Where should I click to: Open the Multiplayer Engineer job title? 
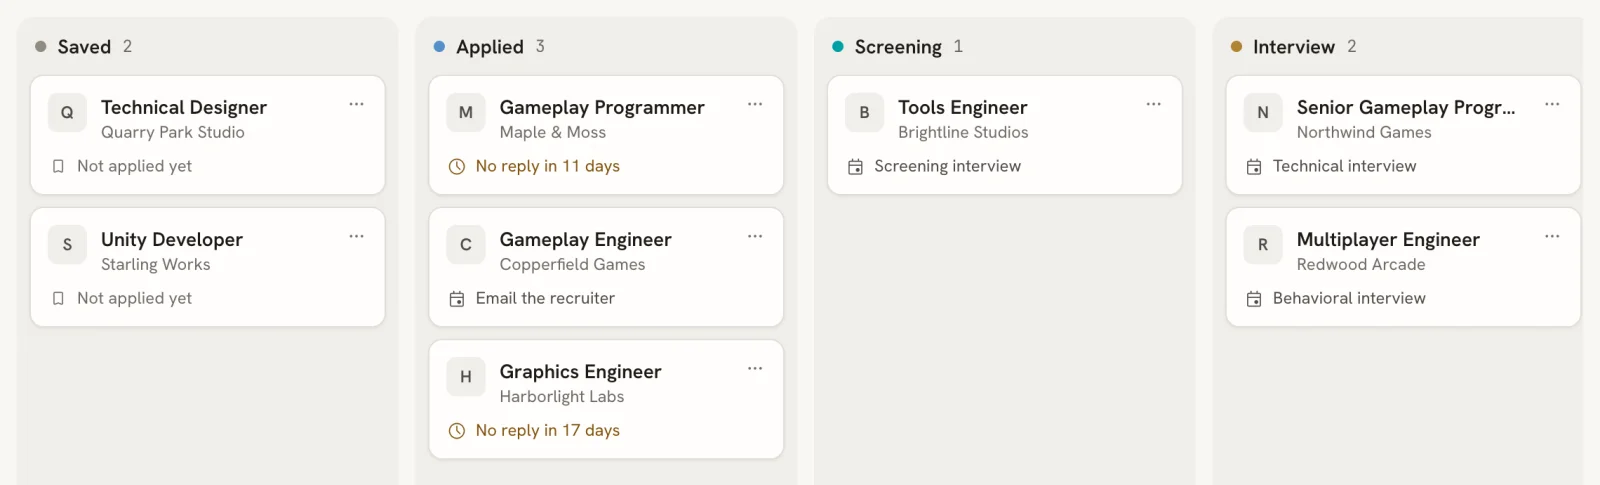tap(1388, 239)
